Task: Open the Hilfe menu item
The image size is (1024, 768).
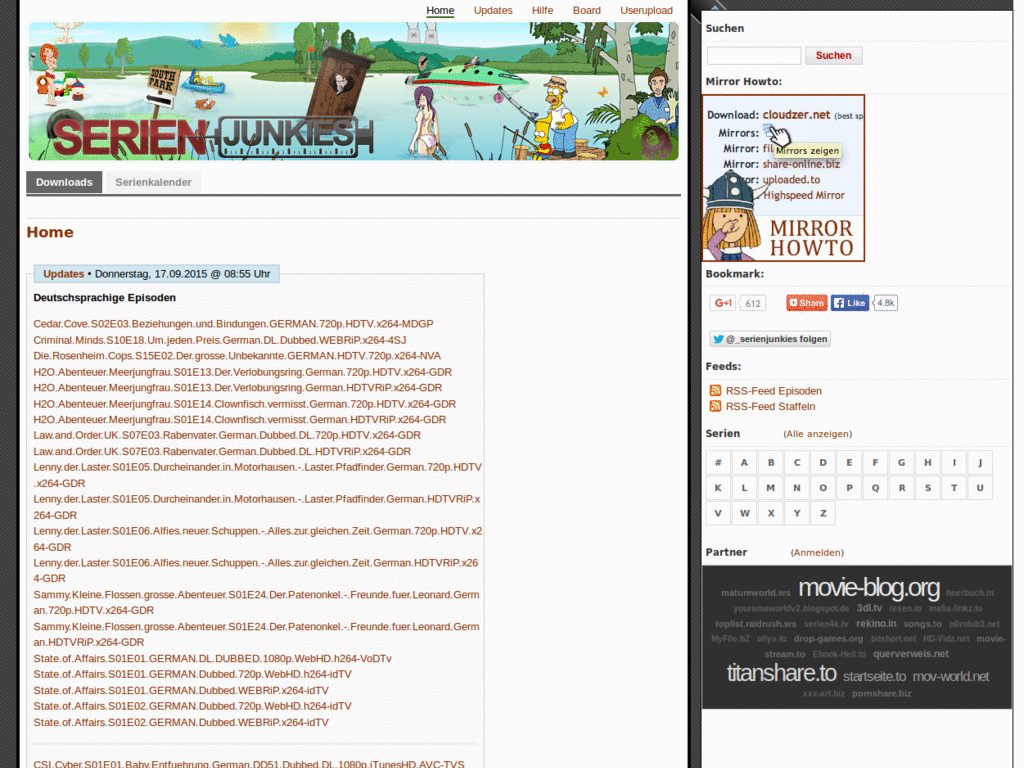Action: point(542,10)
